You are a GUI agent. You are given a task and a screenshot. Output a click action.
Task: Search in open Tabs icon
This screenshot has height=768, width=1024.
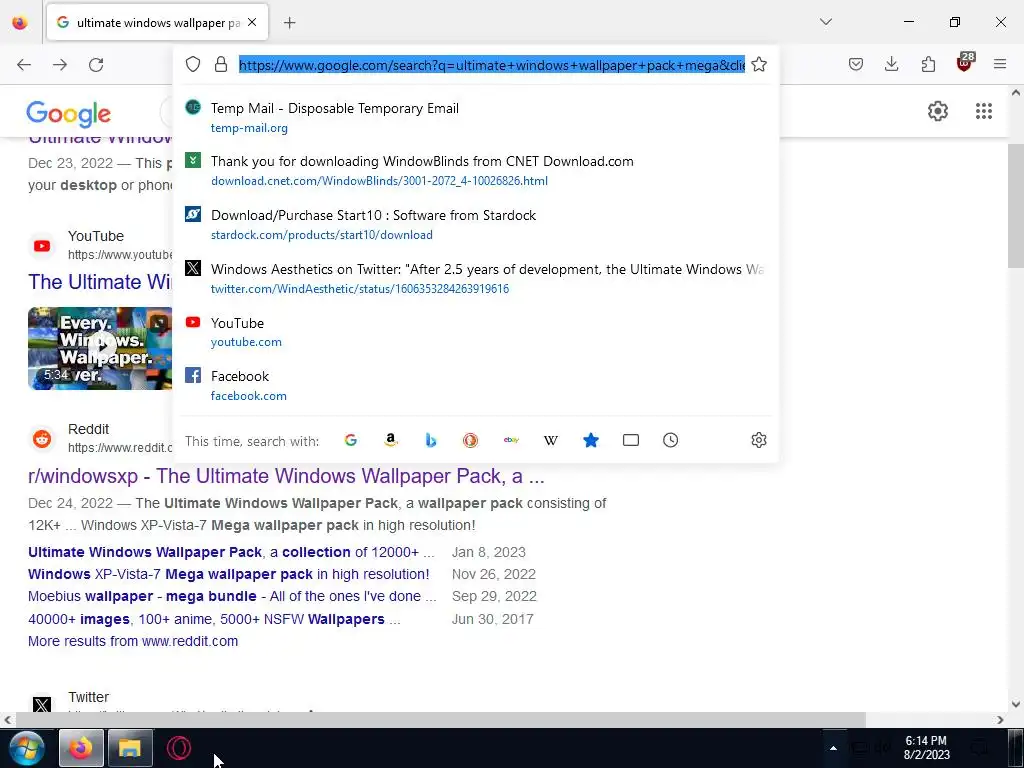[x=631, y=440]
